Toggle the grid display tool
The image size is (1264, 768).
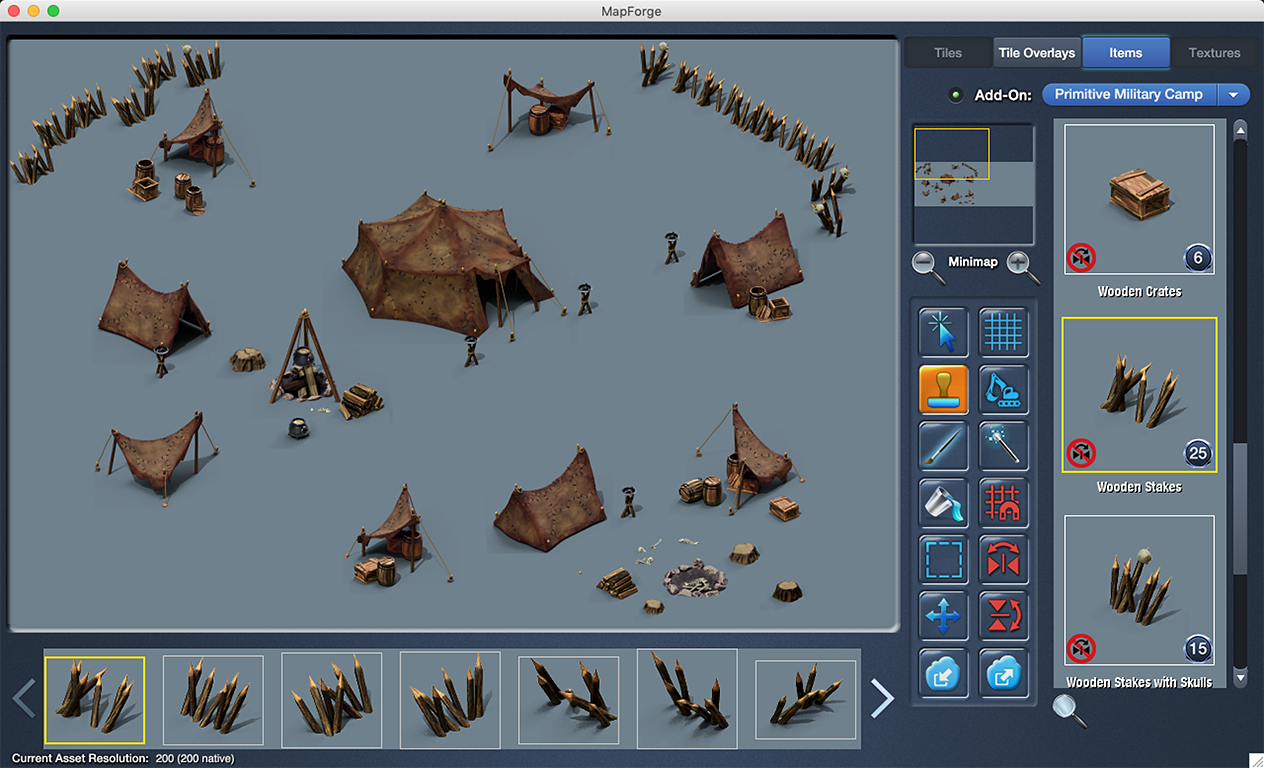(x=1003, y=332)
